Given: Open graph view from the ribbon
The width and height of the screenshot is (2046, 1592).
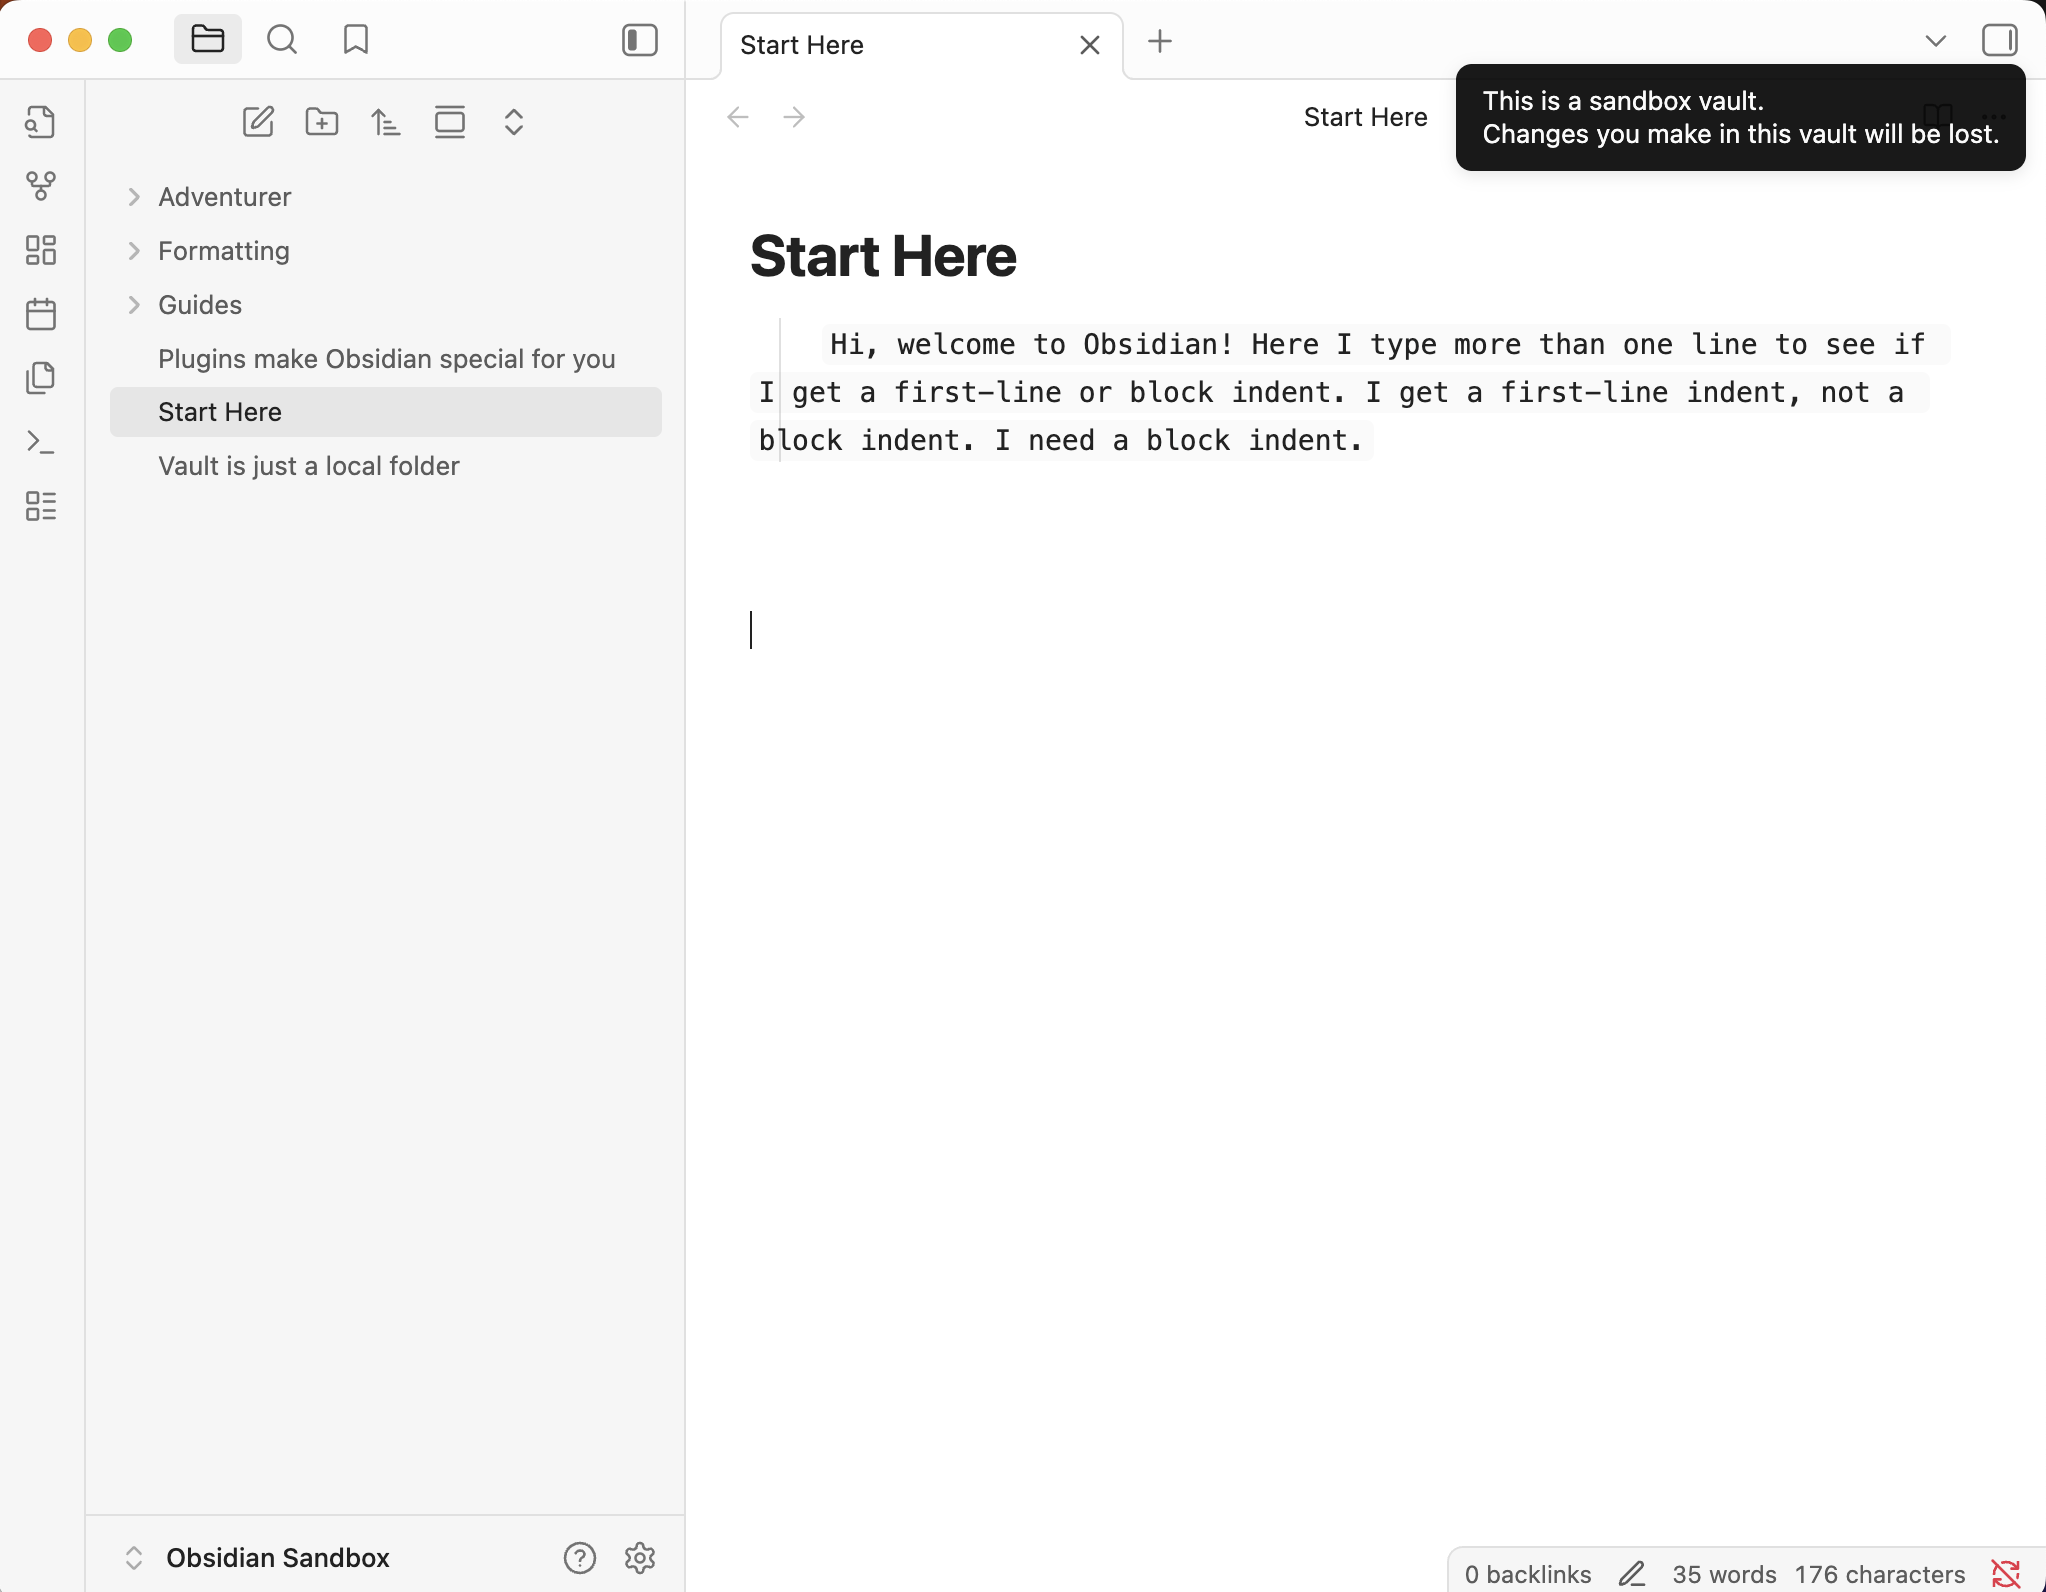Looking at the screenshot, I should [40, 186].
